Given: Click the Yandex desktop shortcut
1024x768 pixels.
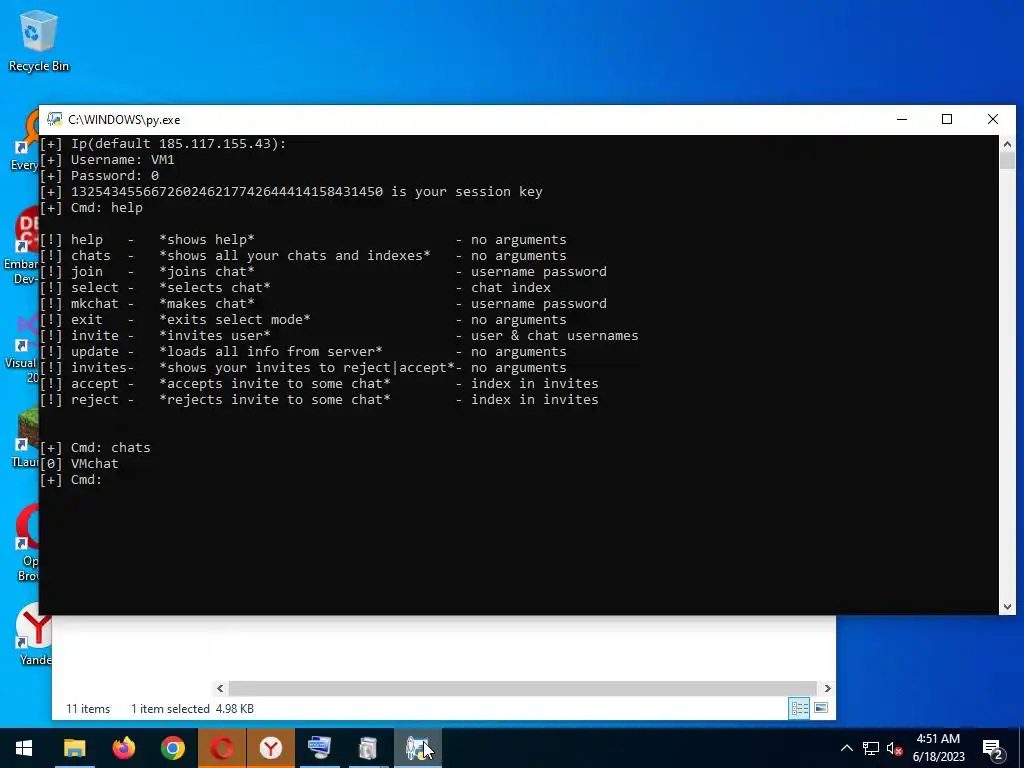Looking at the screenshot, I should 31,633.
